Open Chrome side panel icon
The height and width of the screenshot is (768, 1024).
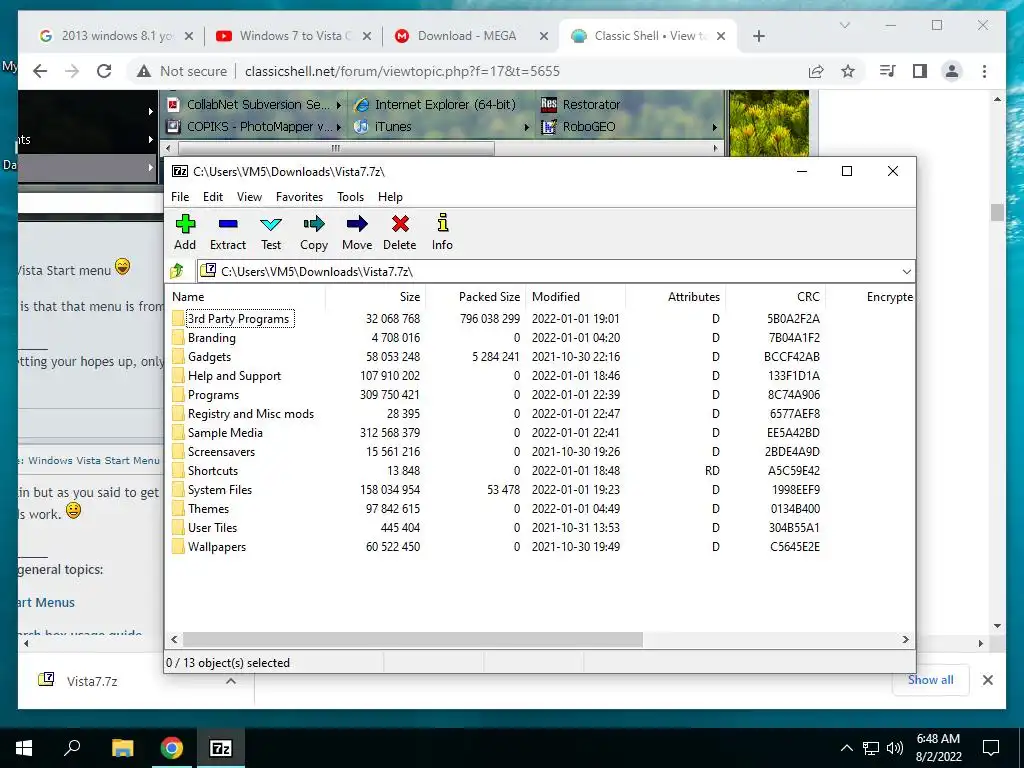920,71
